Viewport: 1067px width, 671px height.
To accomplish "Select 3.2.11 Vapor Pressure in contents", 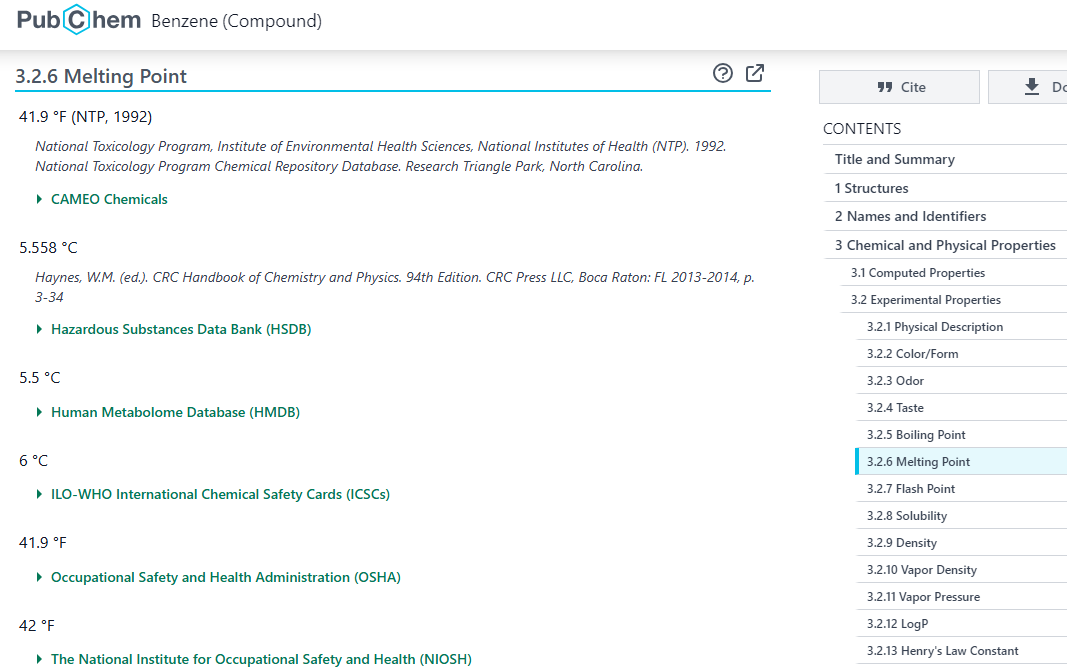I will (x=923, y=597).
